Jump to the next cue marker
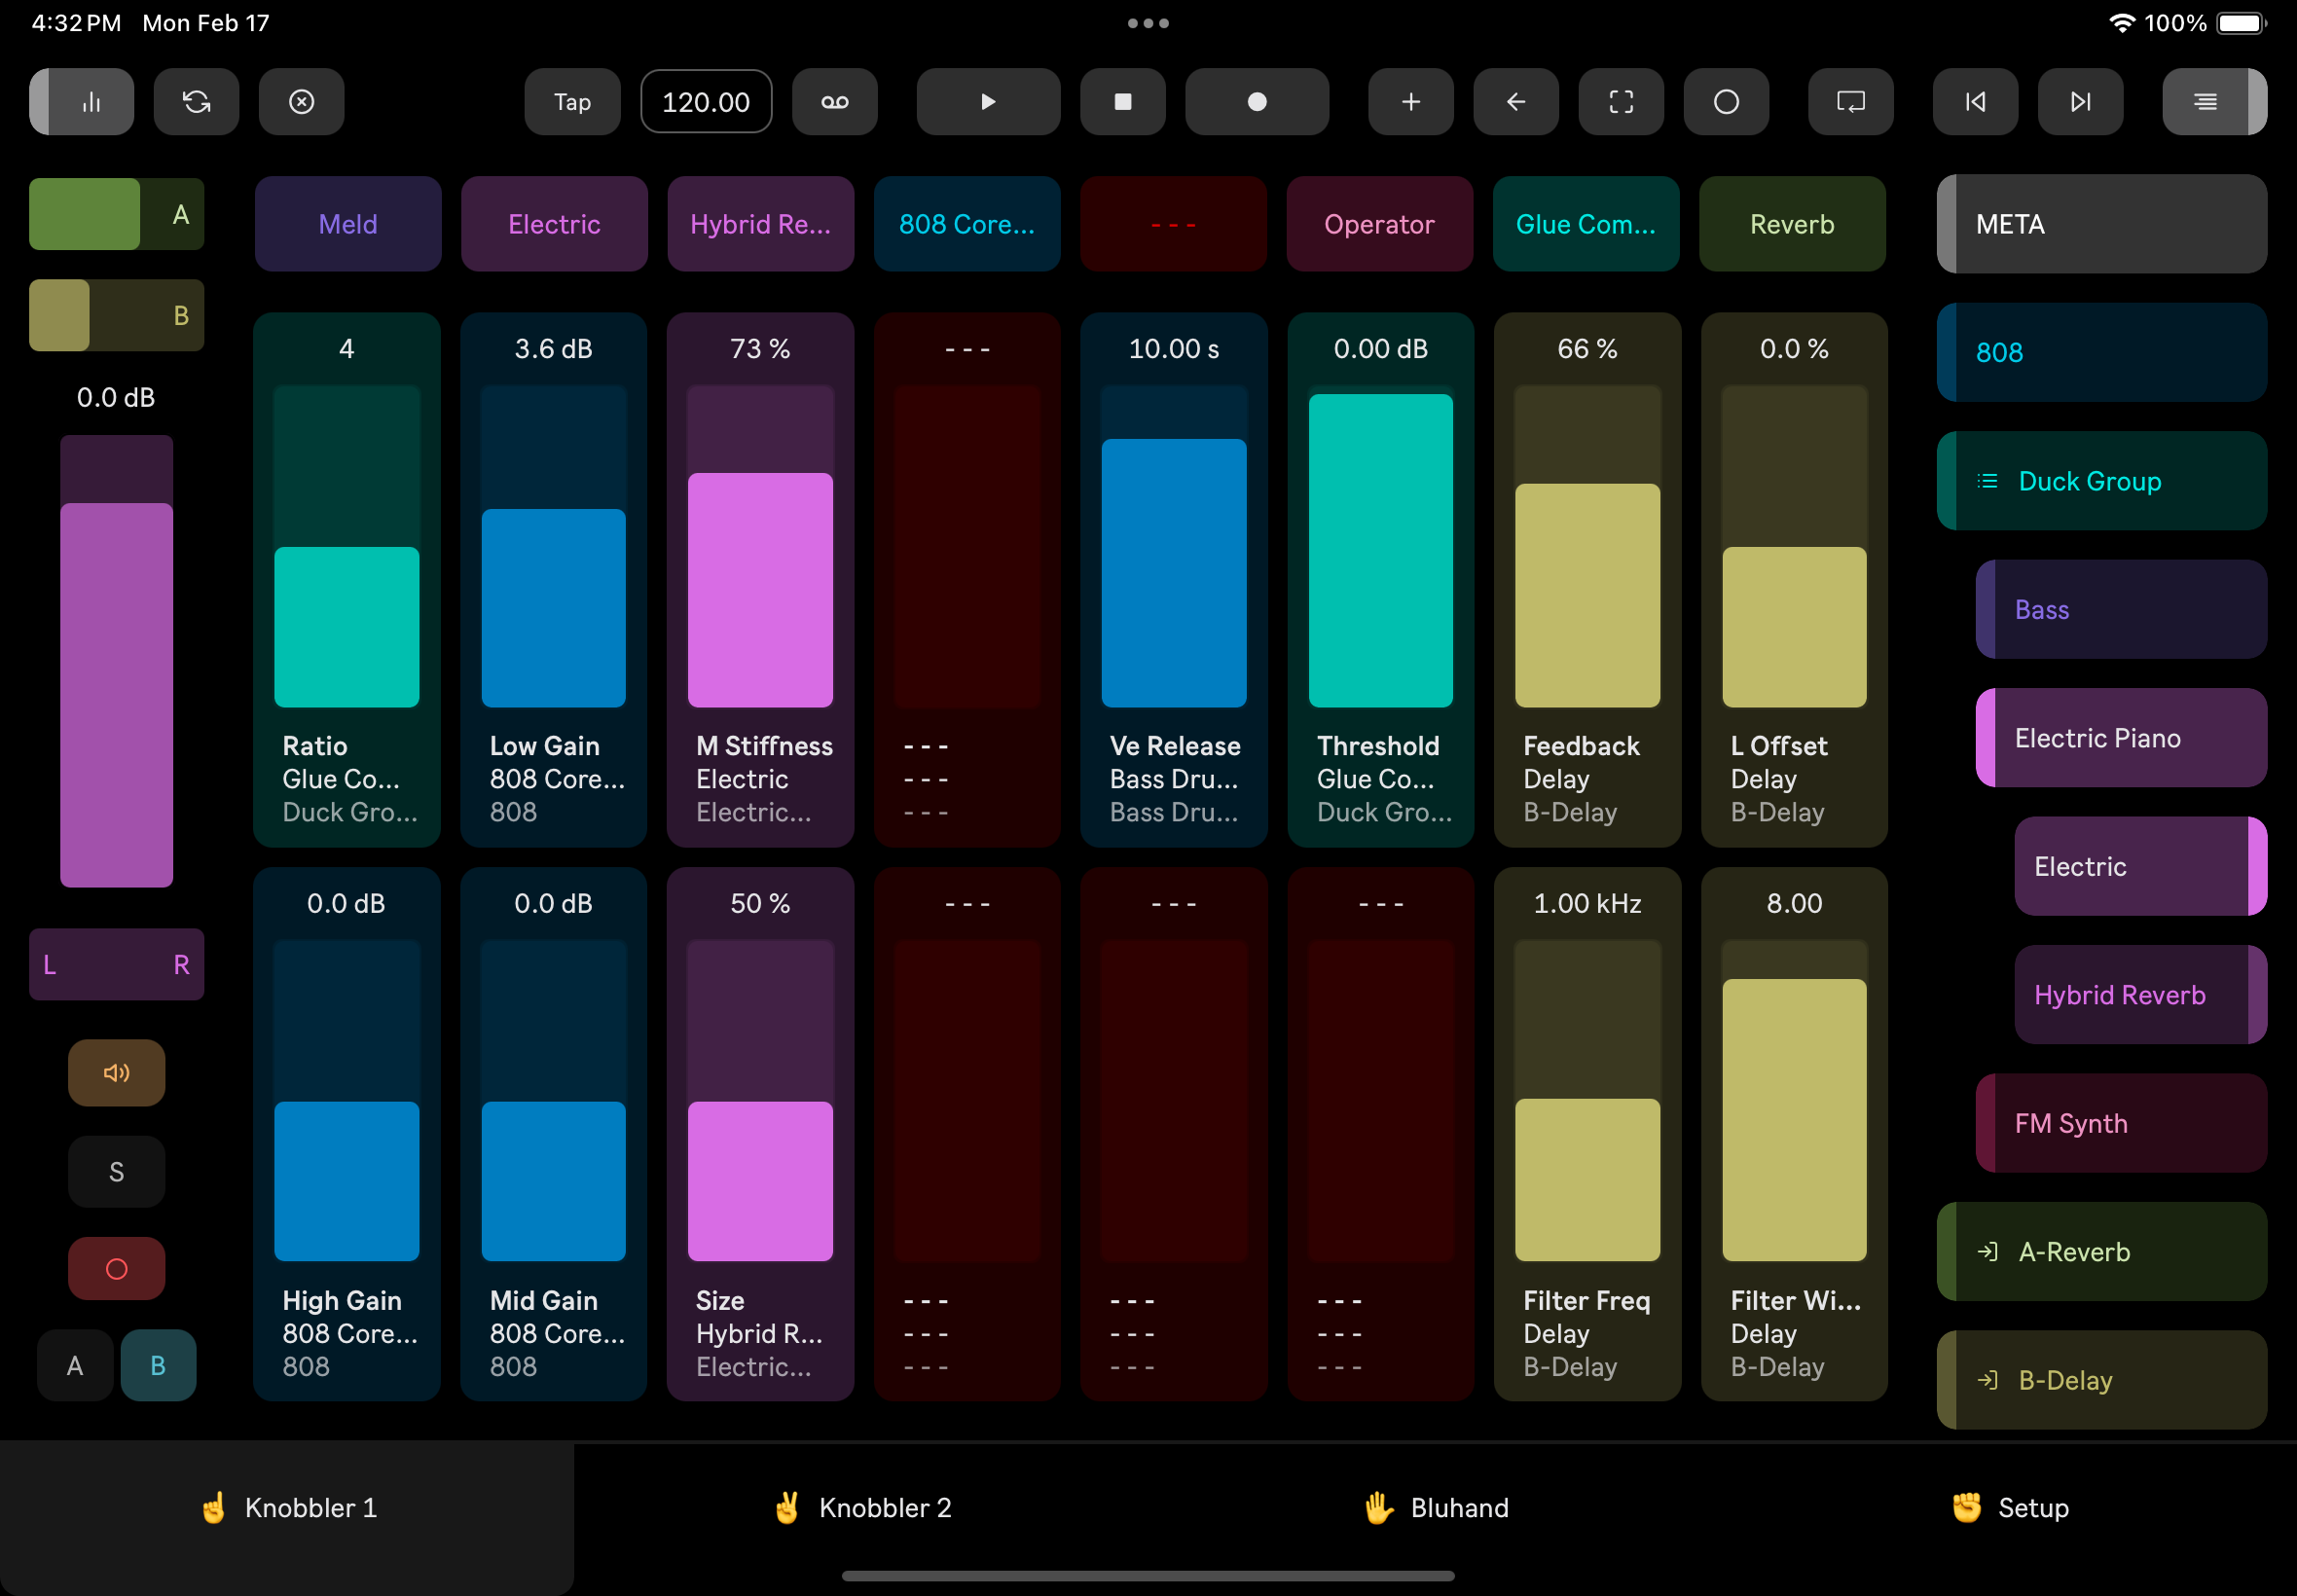This screenshot has width=2297, height=1596. pyautogui.click(x=2080, y=102)
